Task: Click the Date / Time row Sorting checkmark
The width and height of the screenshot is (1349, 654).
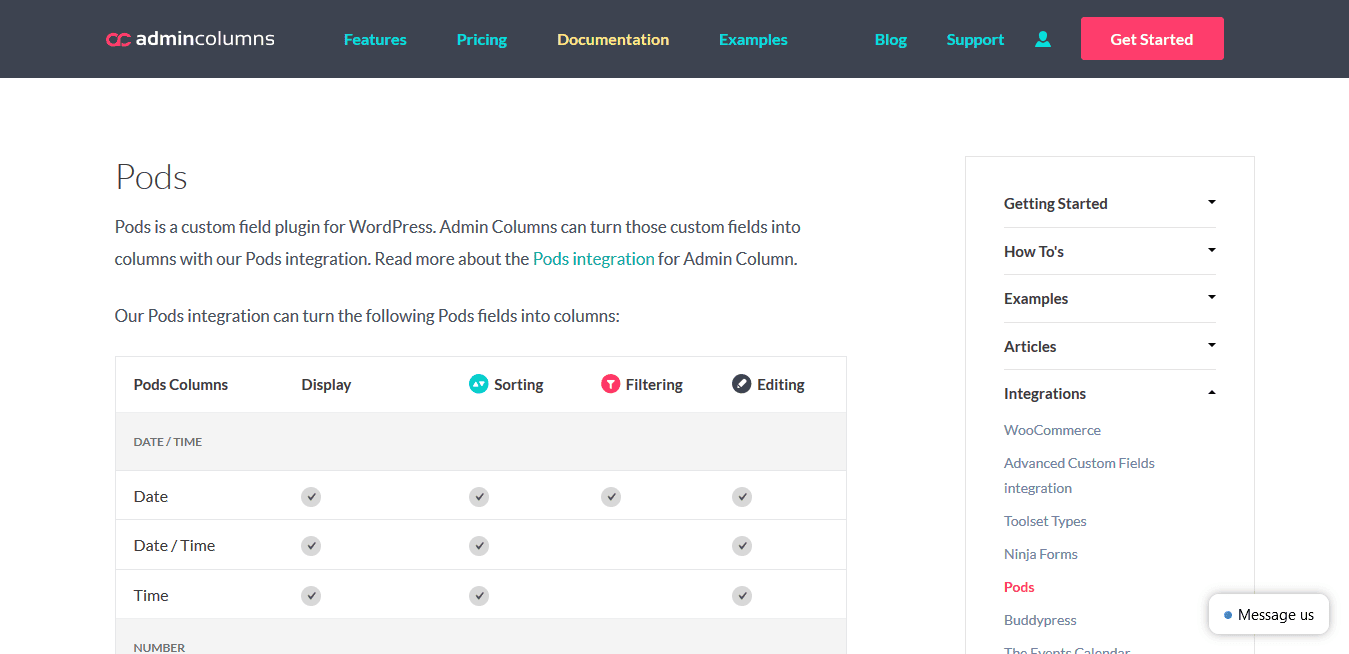Action: click(479, 545)
